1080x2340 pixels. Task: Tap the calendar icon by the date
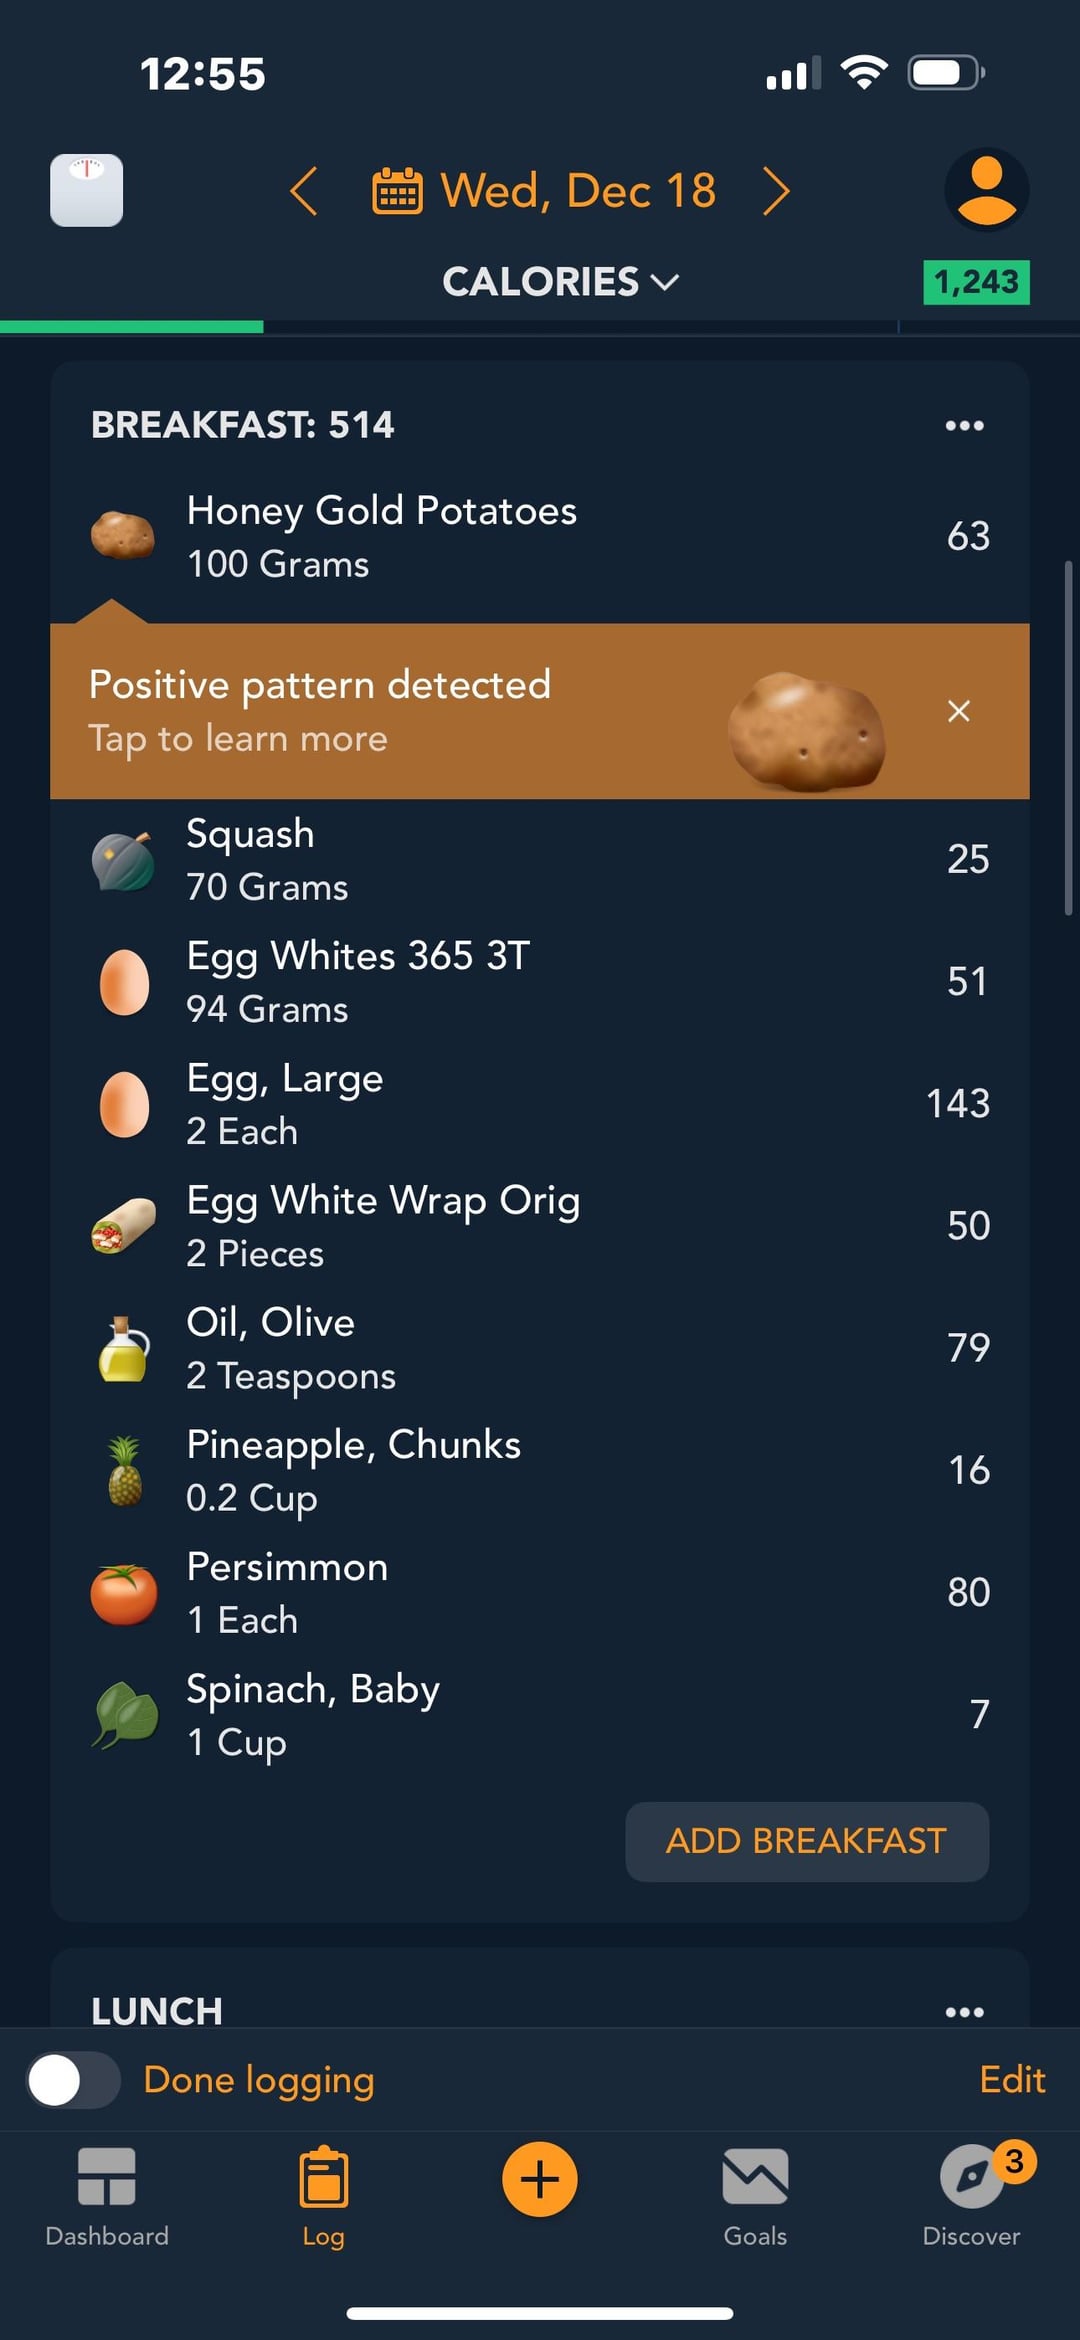pyautogui.click(x=397, y=190)
